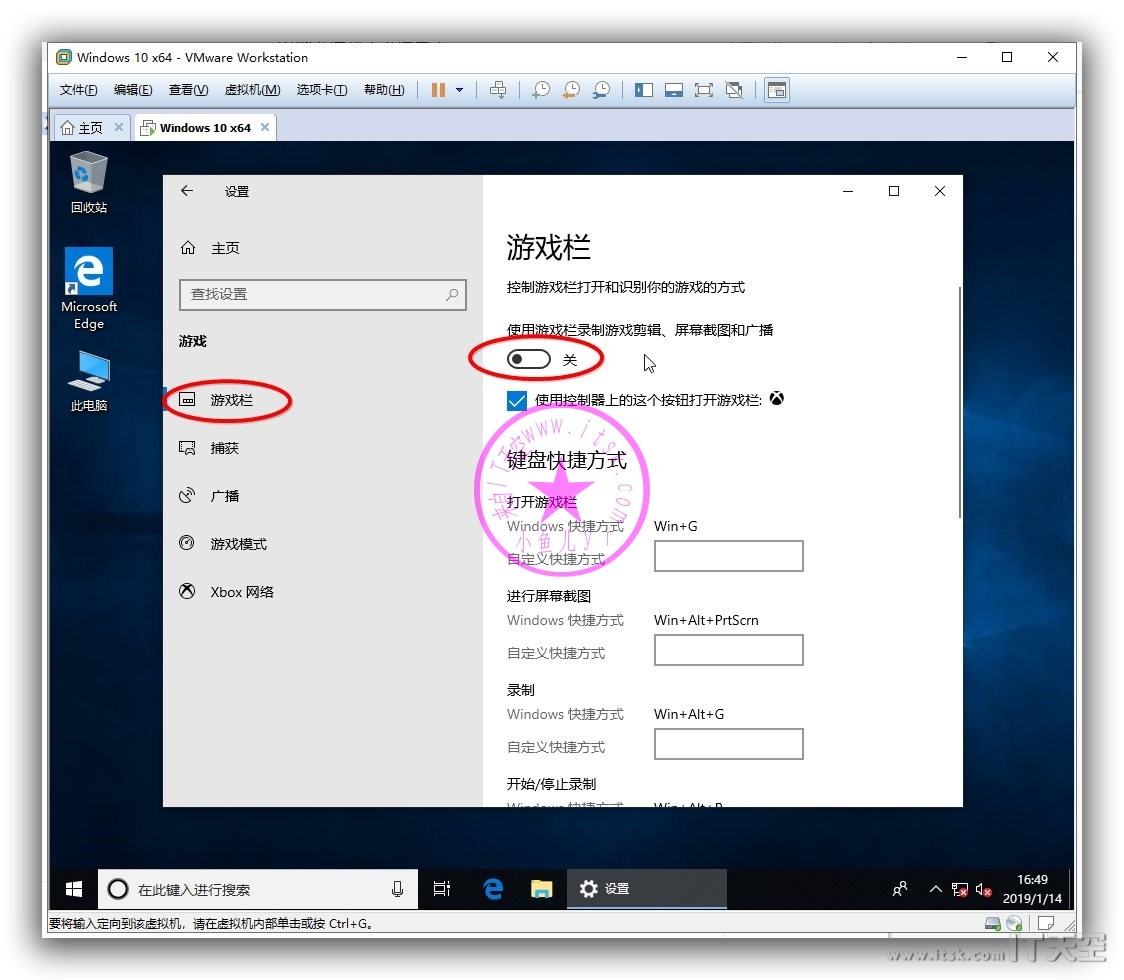Go back using the settings back arrow

pos(187,191)
